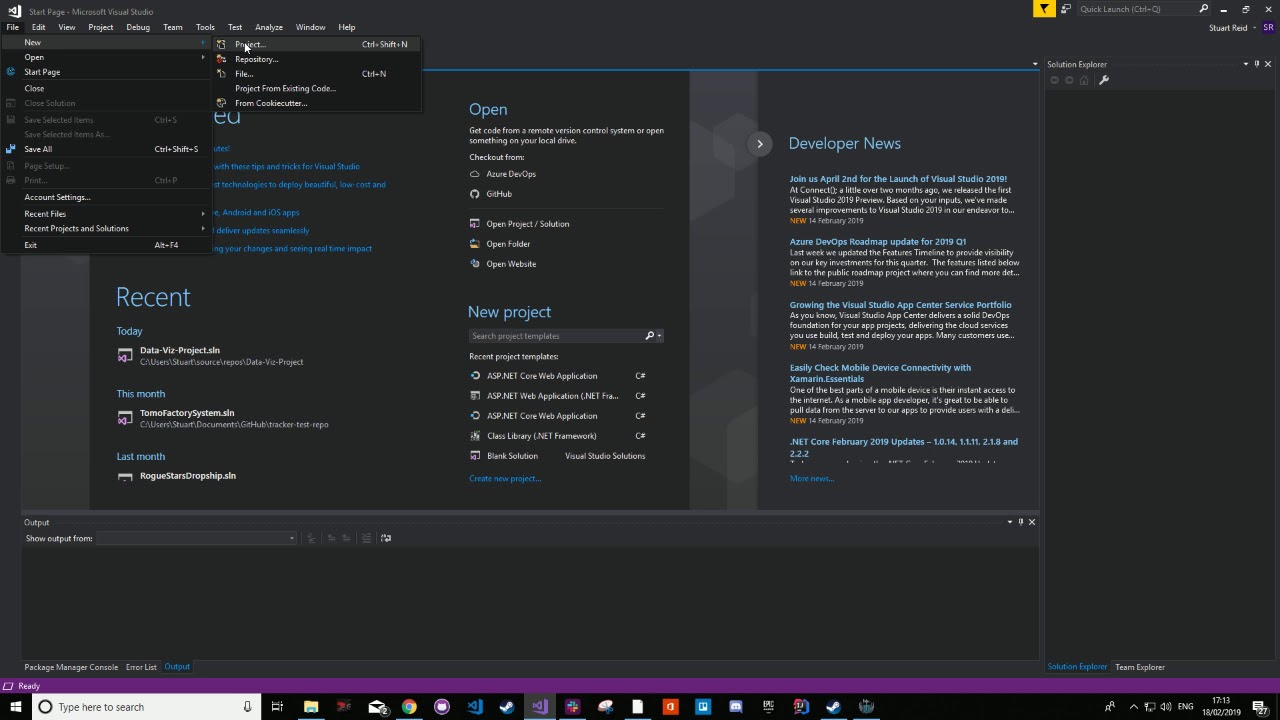This screenshot has width=1280, height=720.
Task: Click 'Create new project...' link
Action: tap(505, 478)
